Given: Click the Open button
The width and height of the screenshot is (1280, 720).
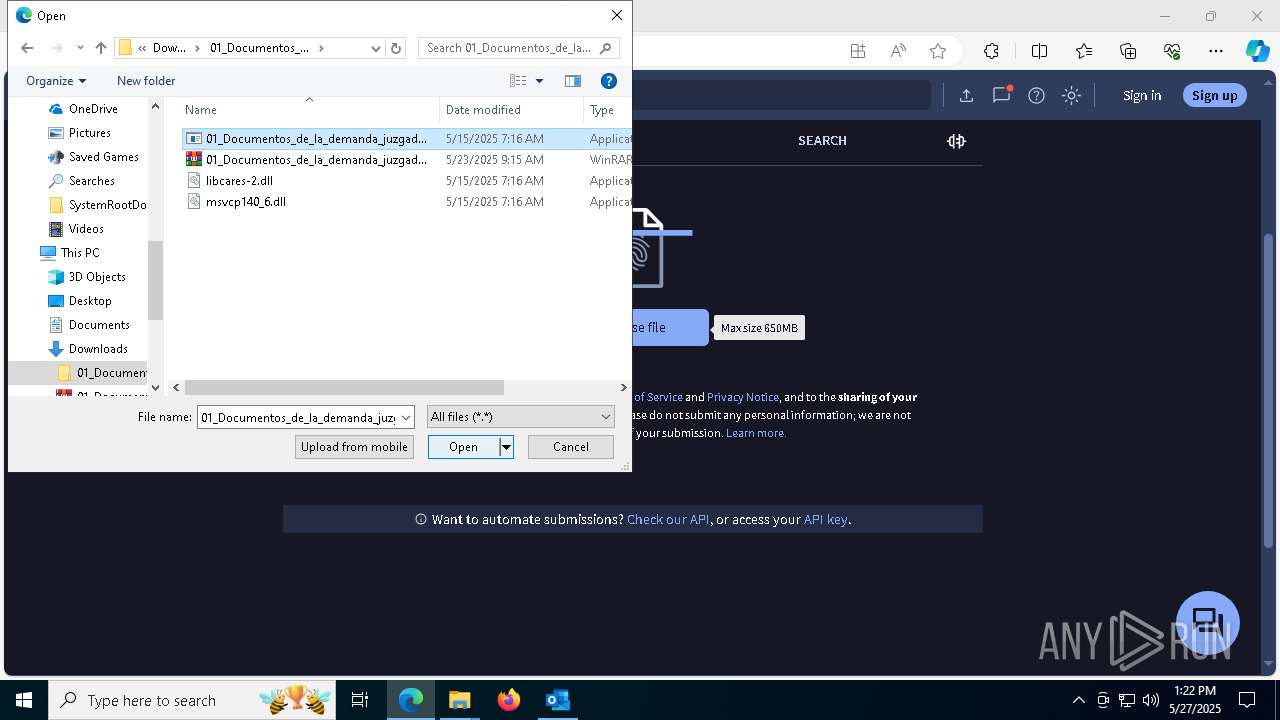Looking at the screenshot, I should (463, 447).
